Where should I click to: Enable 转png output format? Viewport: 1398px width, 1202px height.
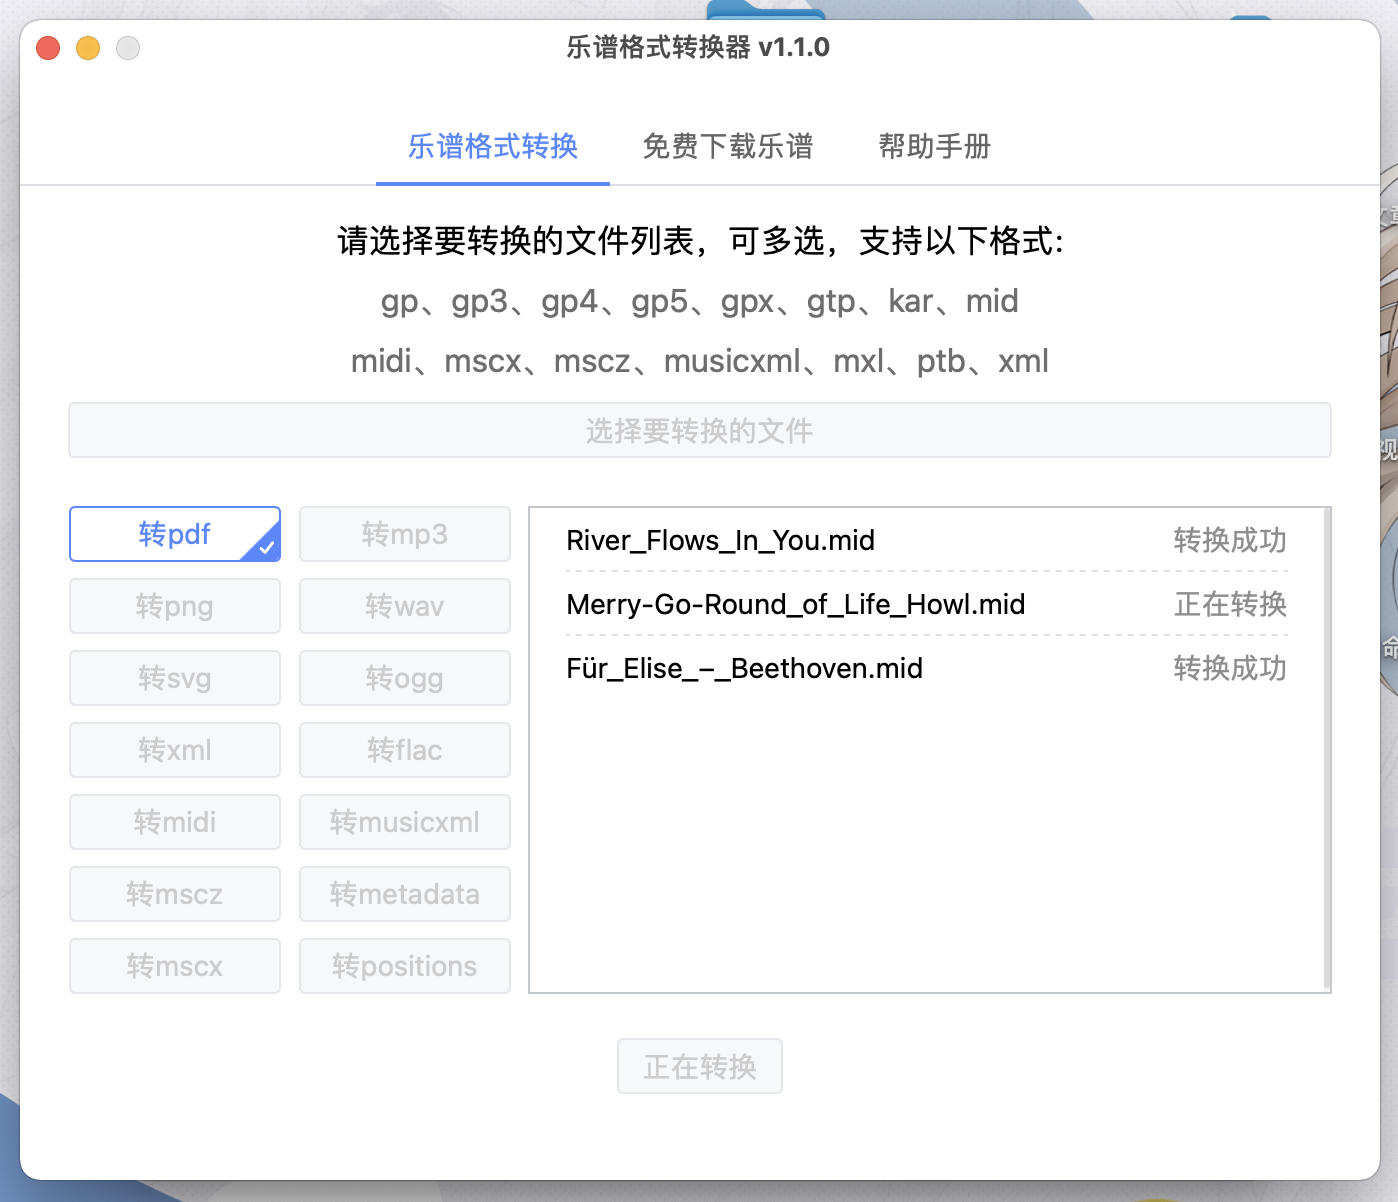174,606
